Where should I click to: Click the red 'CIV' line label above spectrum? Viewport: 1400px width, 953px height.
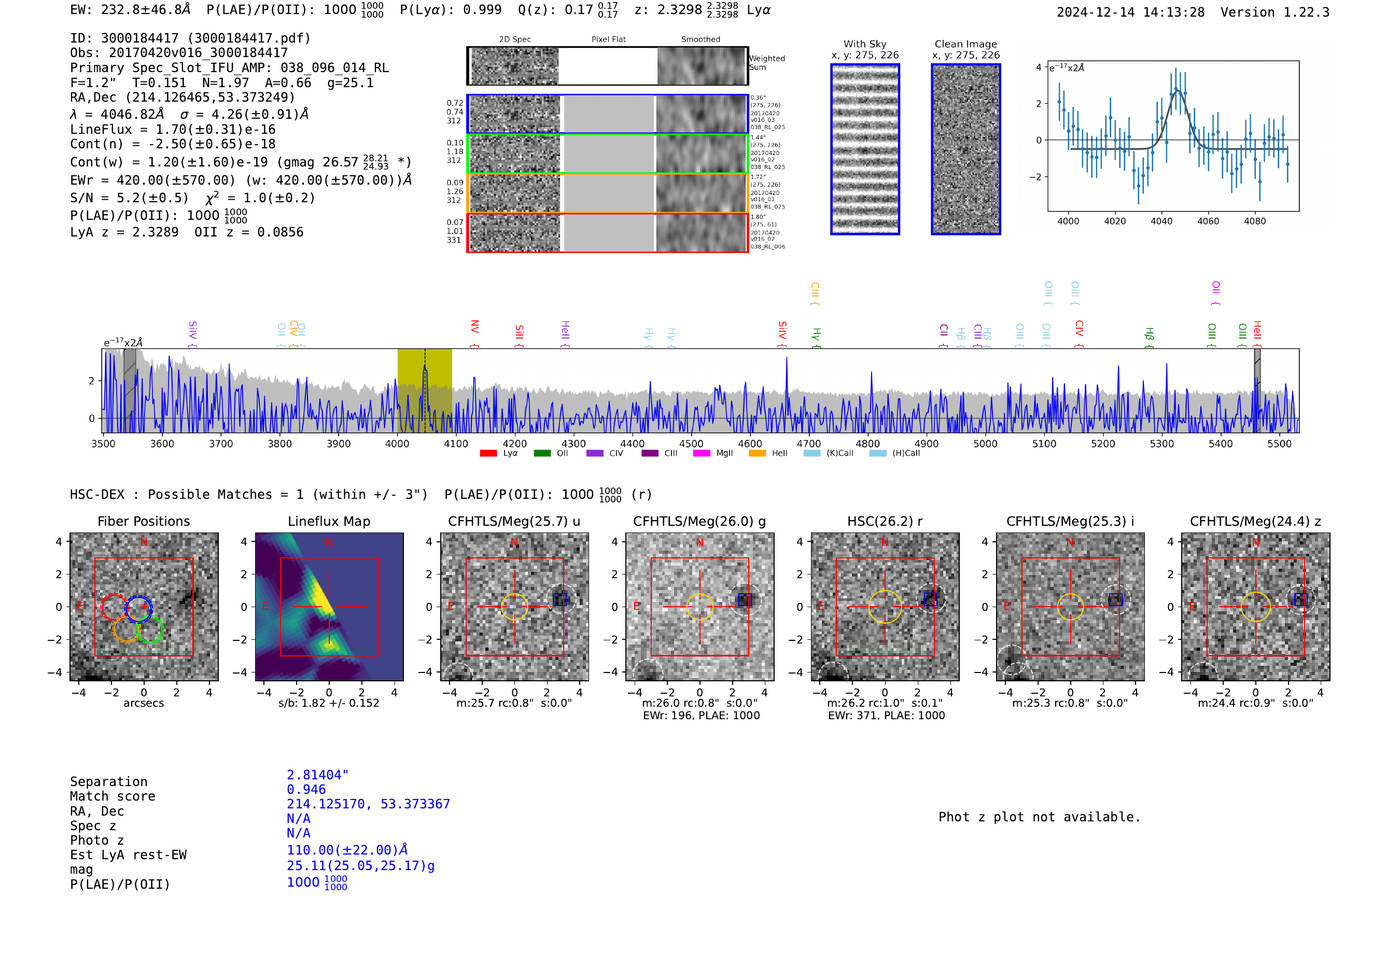click(x=1079, y=330)
